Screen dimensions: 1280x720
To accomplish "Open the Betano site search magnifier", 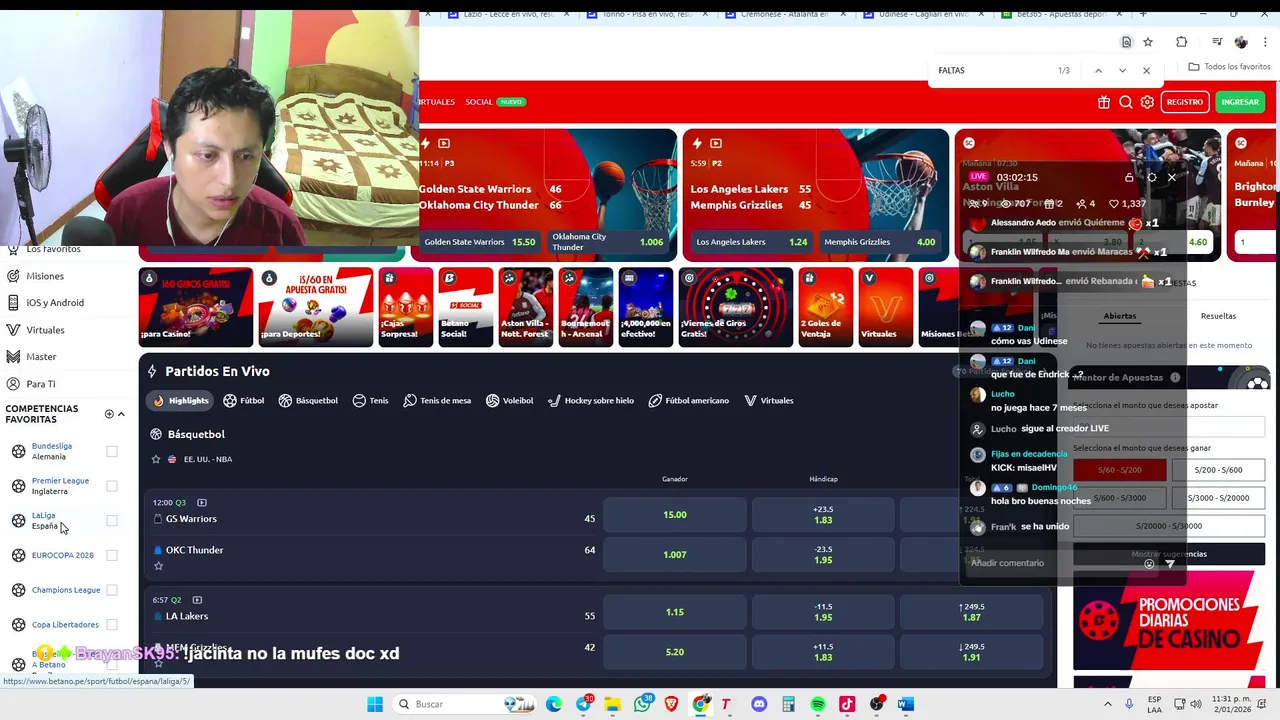I will click(x=1126, y=102).
